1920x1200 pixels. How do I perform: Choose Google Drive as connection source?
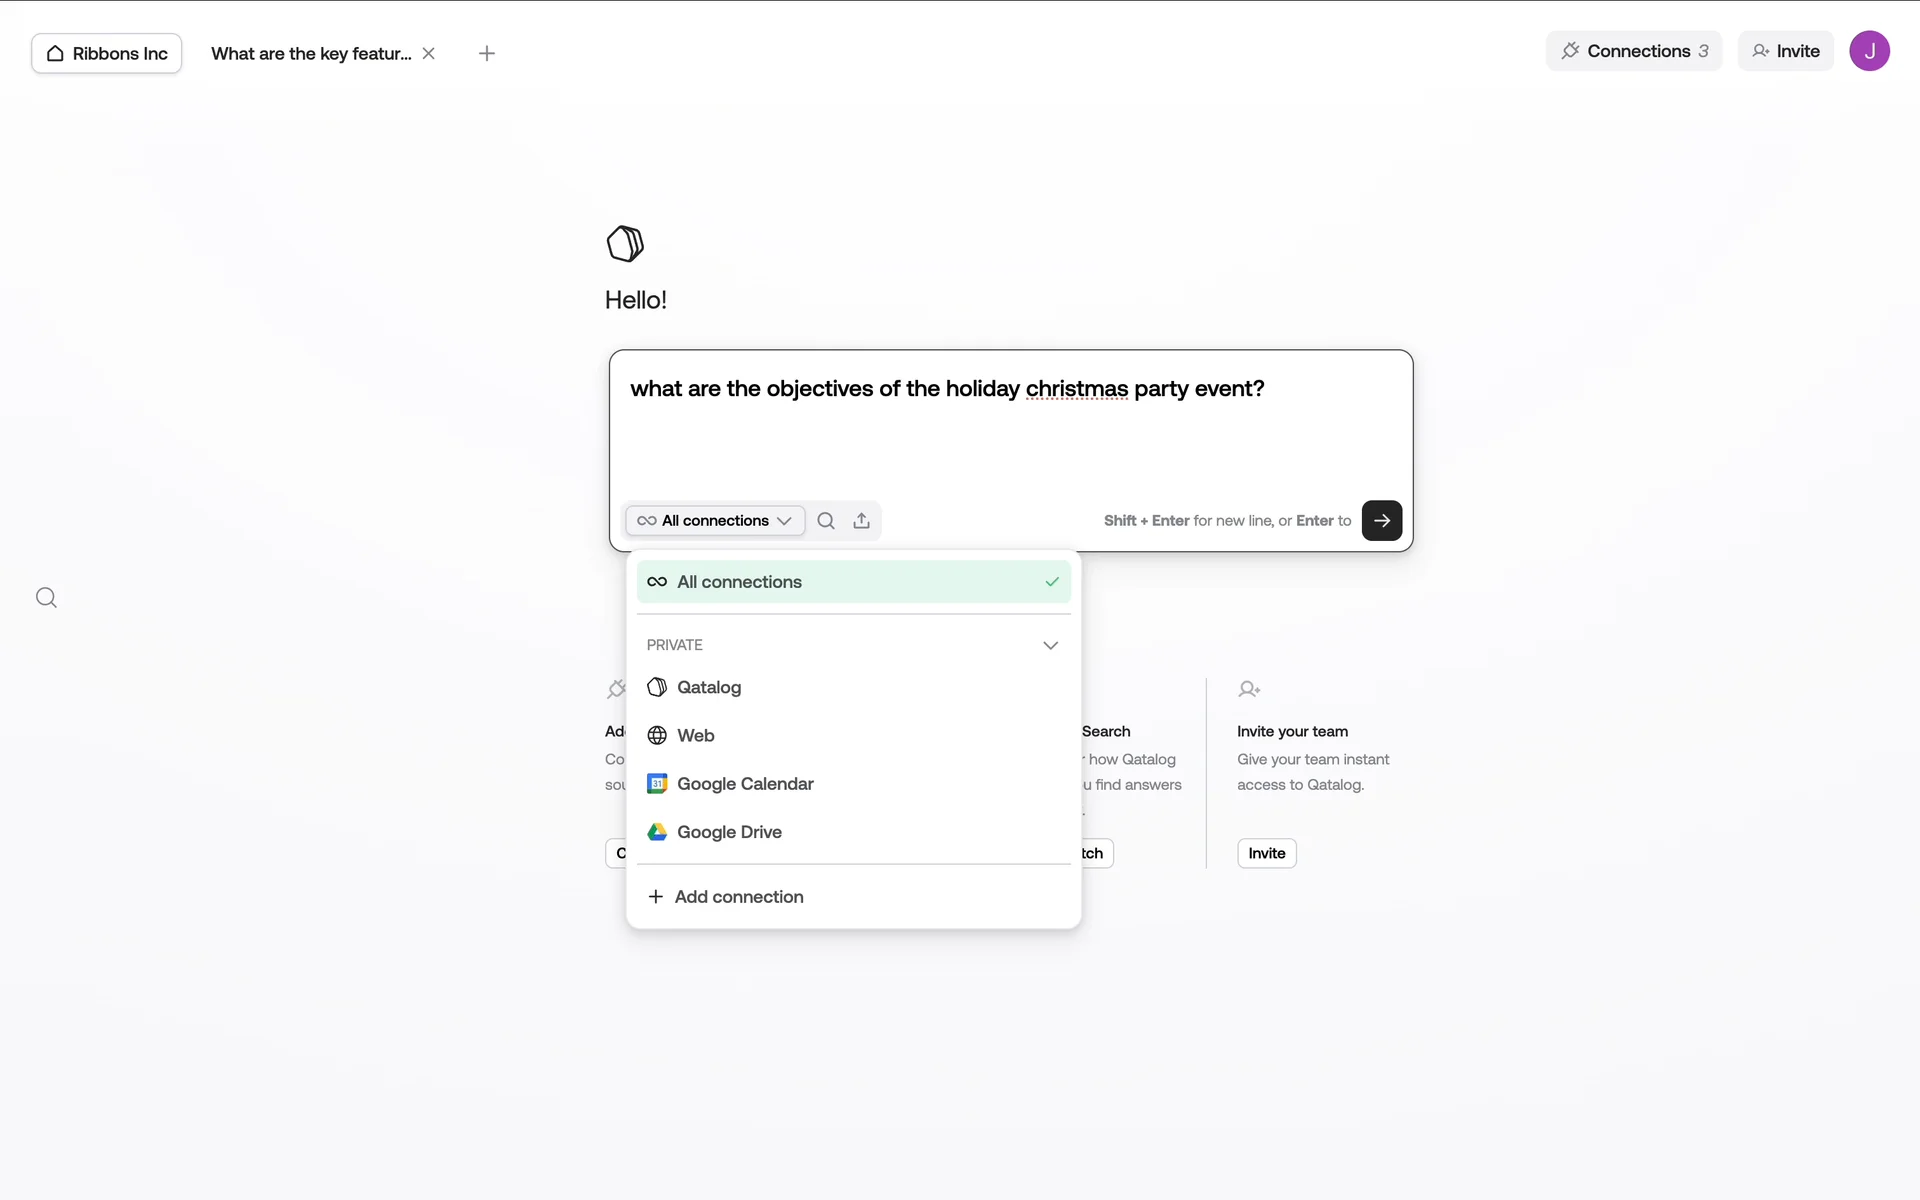pyautogui.click(x=729, y=832)
